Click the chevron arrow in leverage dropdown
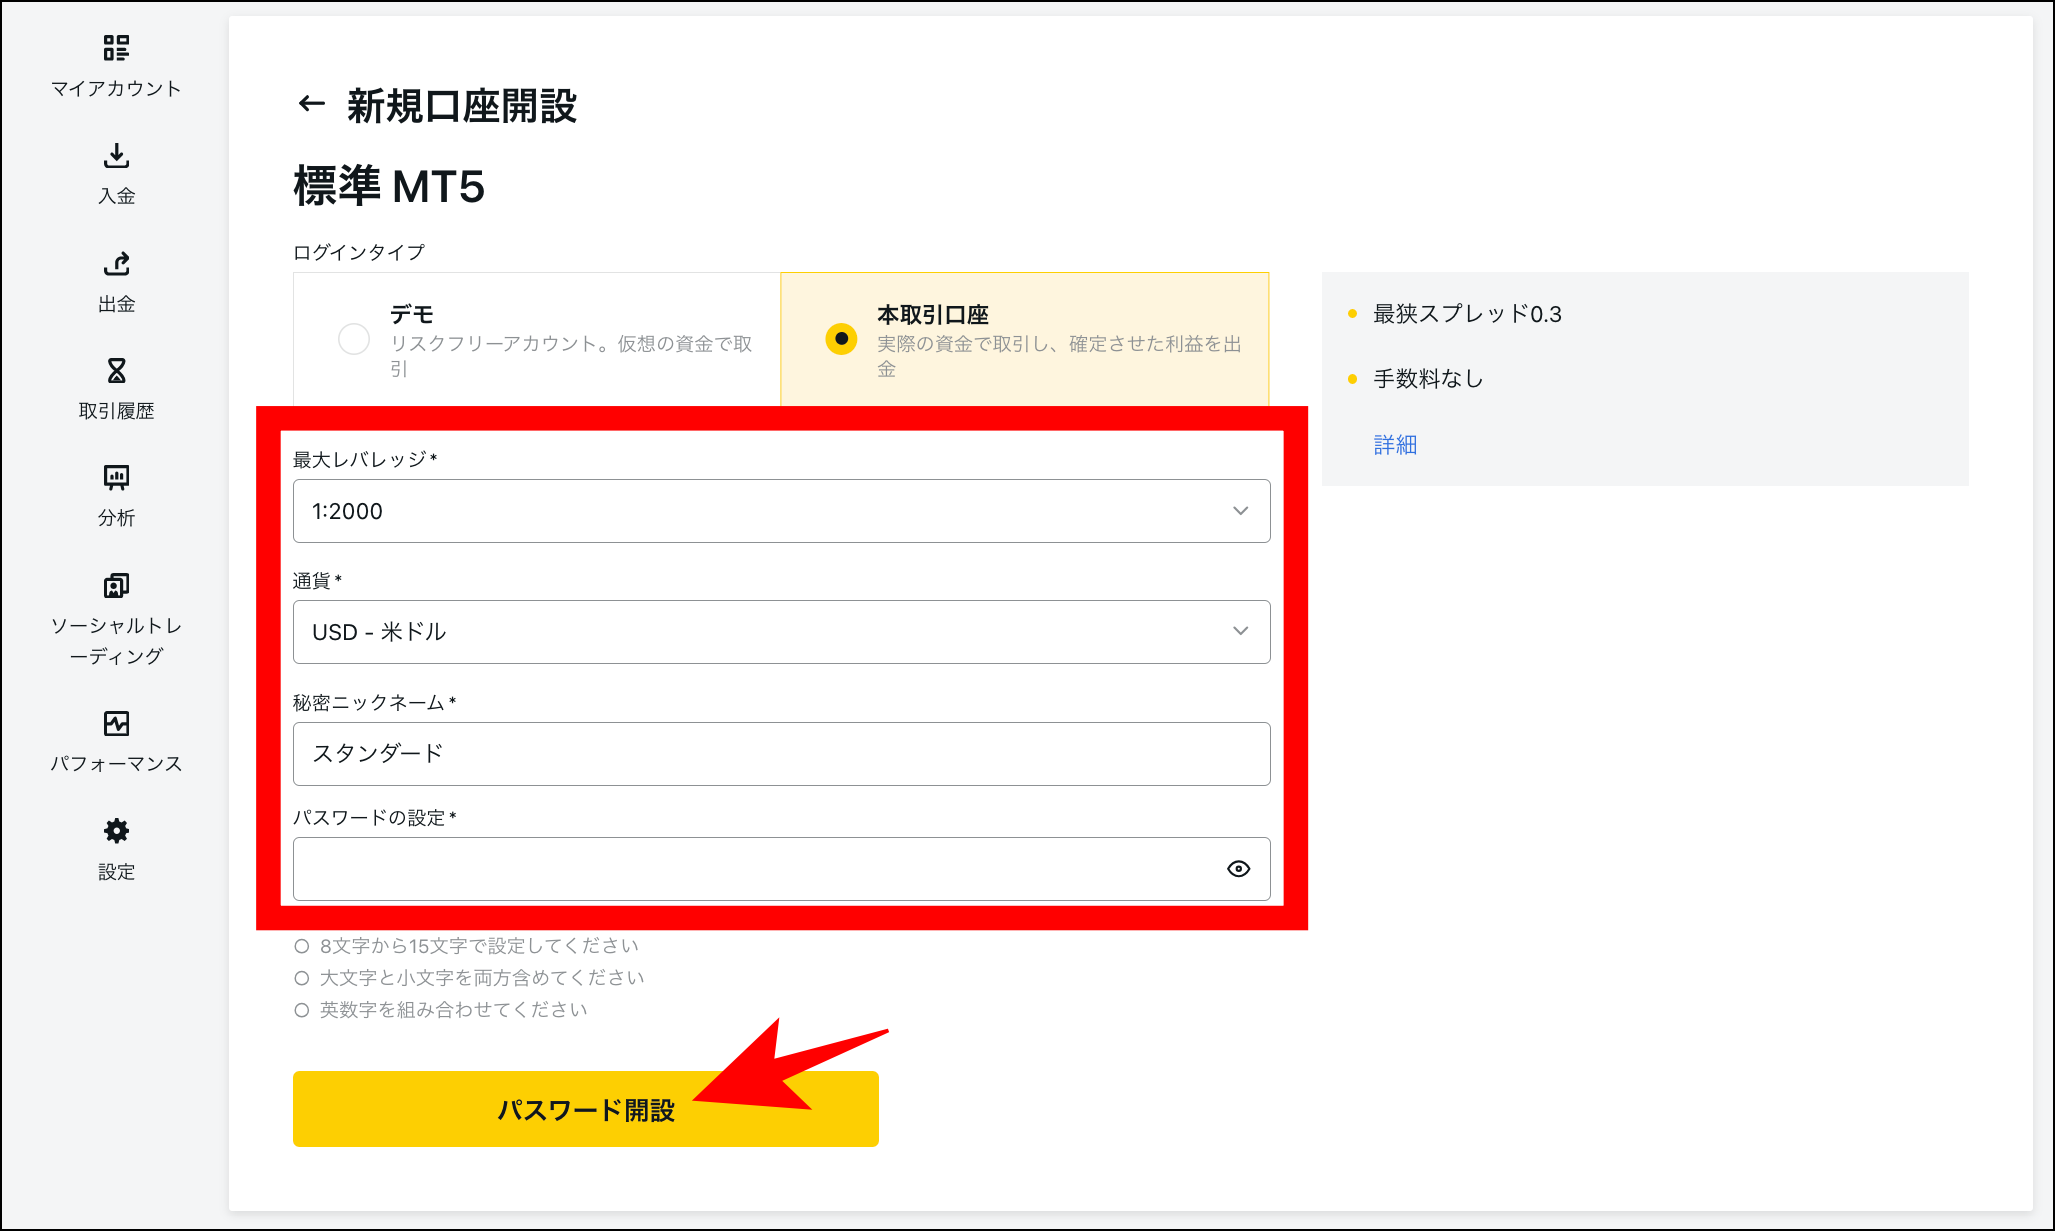The width and height of the screenshot is (2055, 1231). 1240,511
